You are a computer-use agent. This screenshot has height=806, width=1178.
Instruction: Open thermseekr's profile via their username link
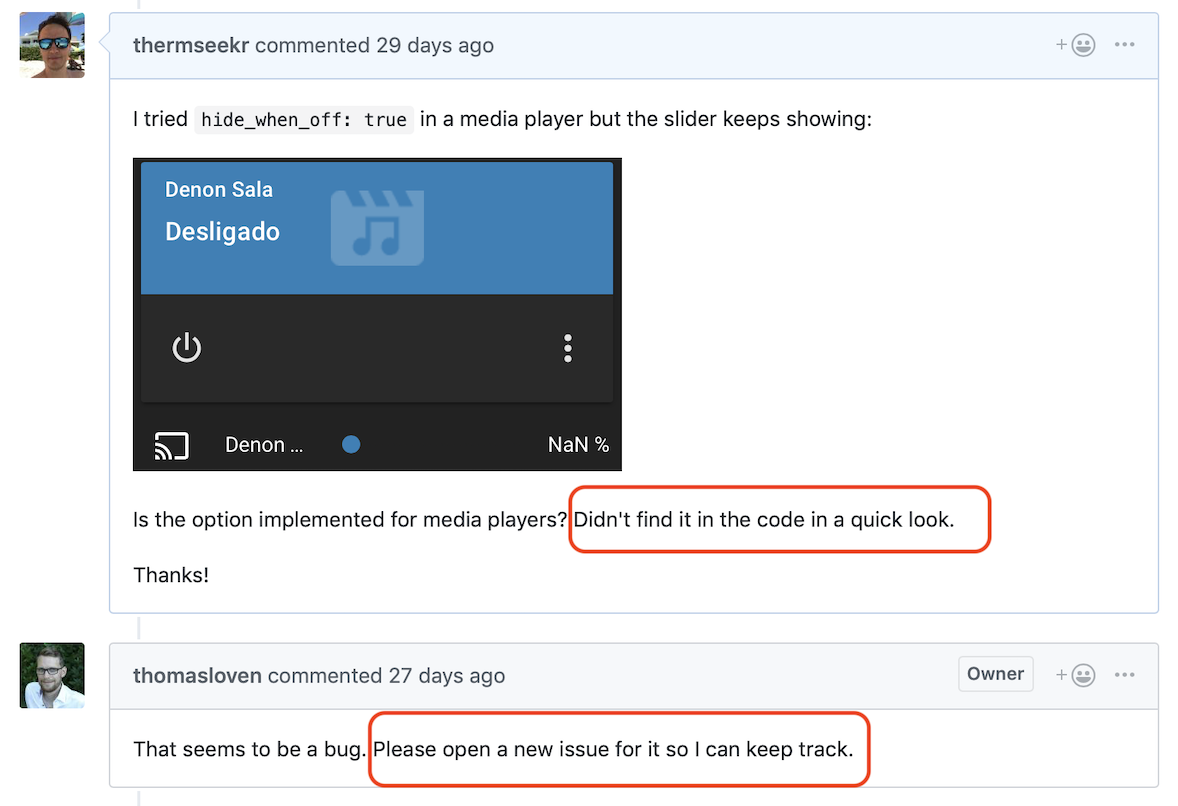click(190, 45)
